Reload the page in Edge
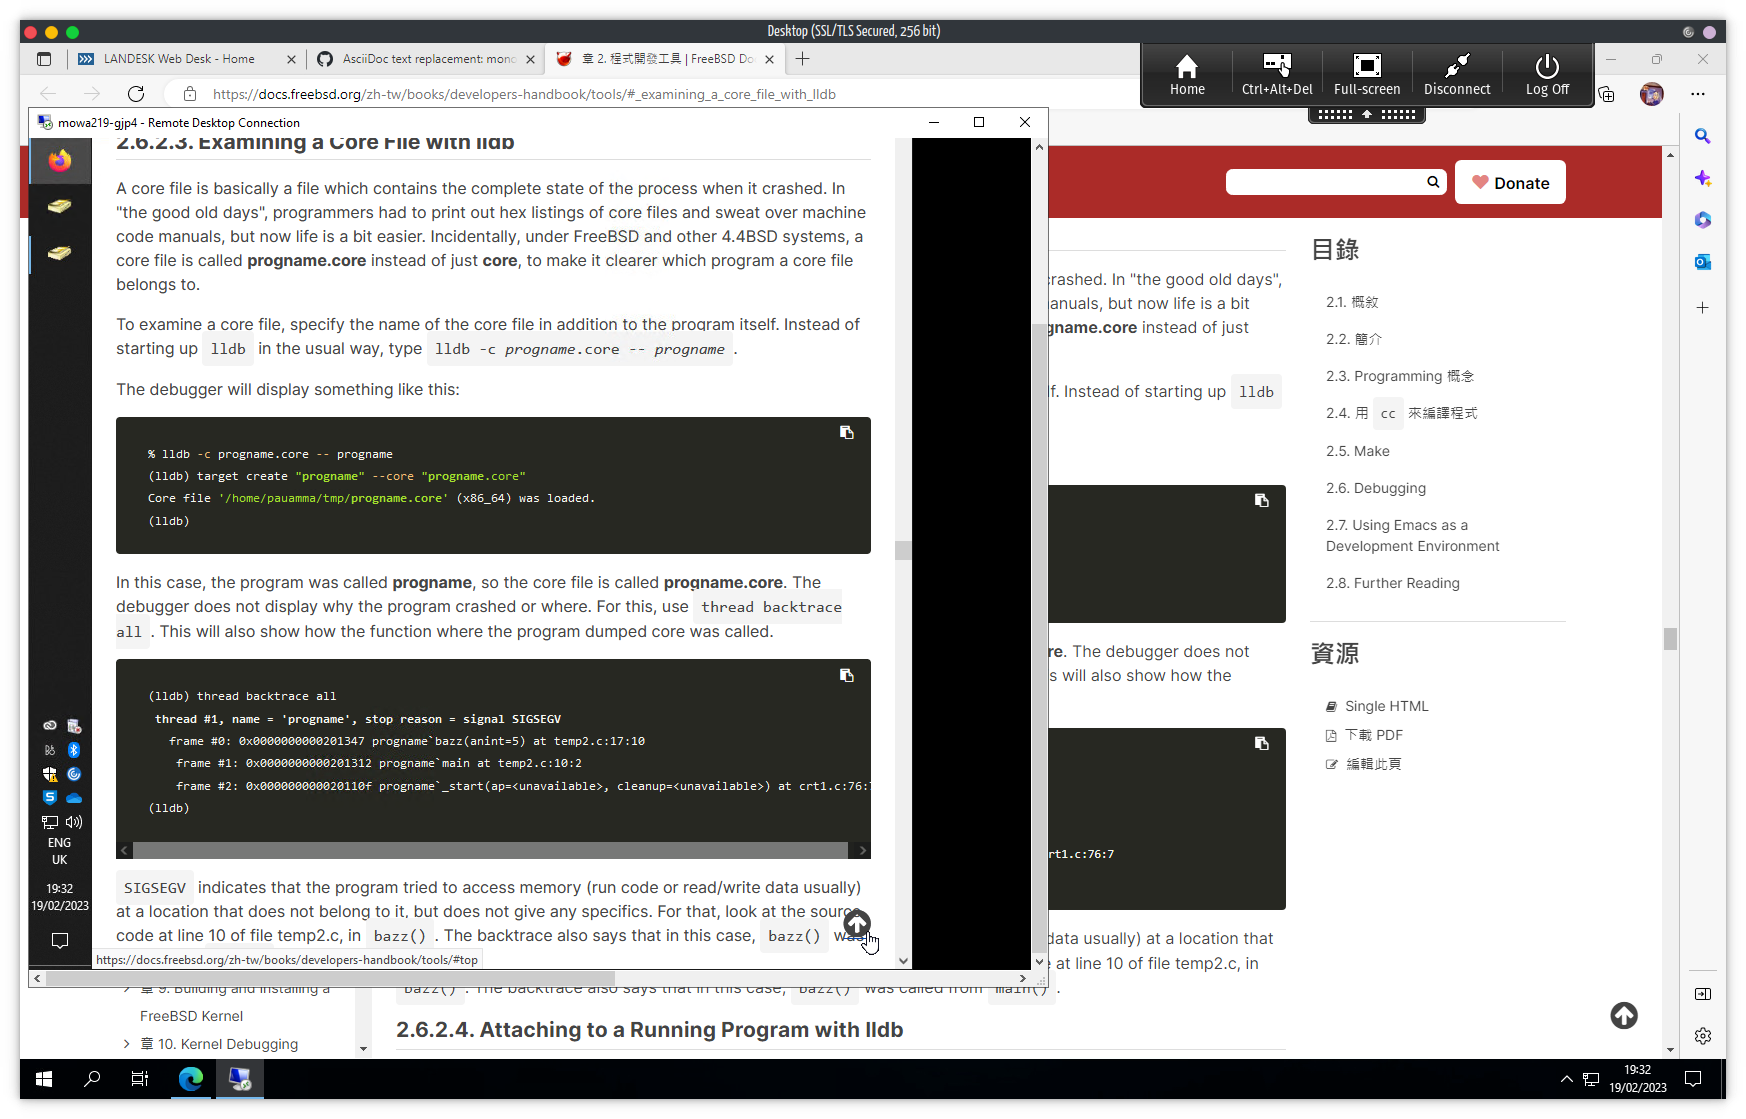 136,94
